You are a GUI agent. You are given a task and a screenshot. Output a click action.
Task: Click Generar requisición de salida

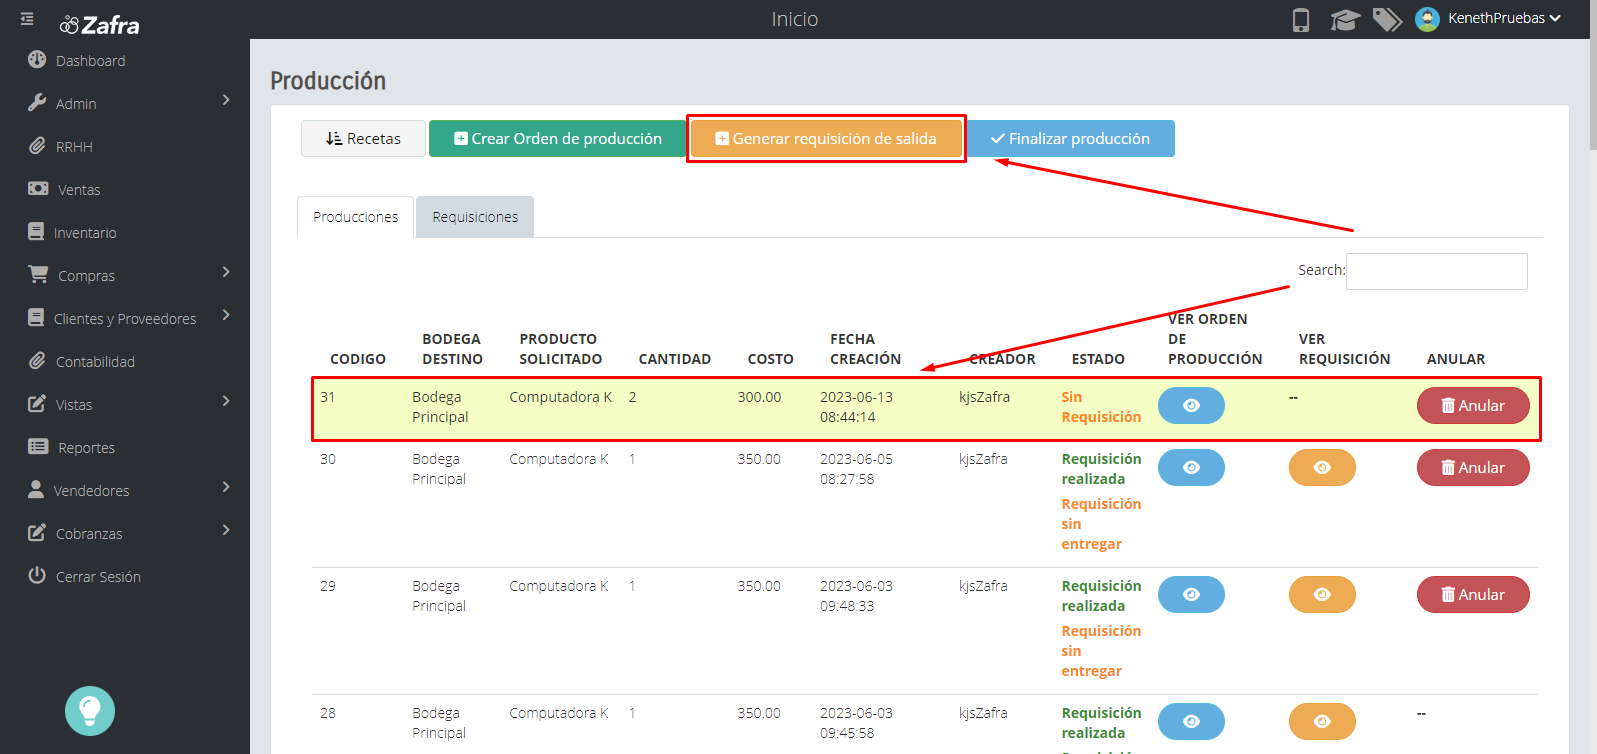click(826, 139)
